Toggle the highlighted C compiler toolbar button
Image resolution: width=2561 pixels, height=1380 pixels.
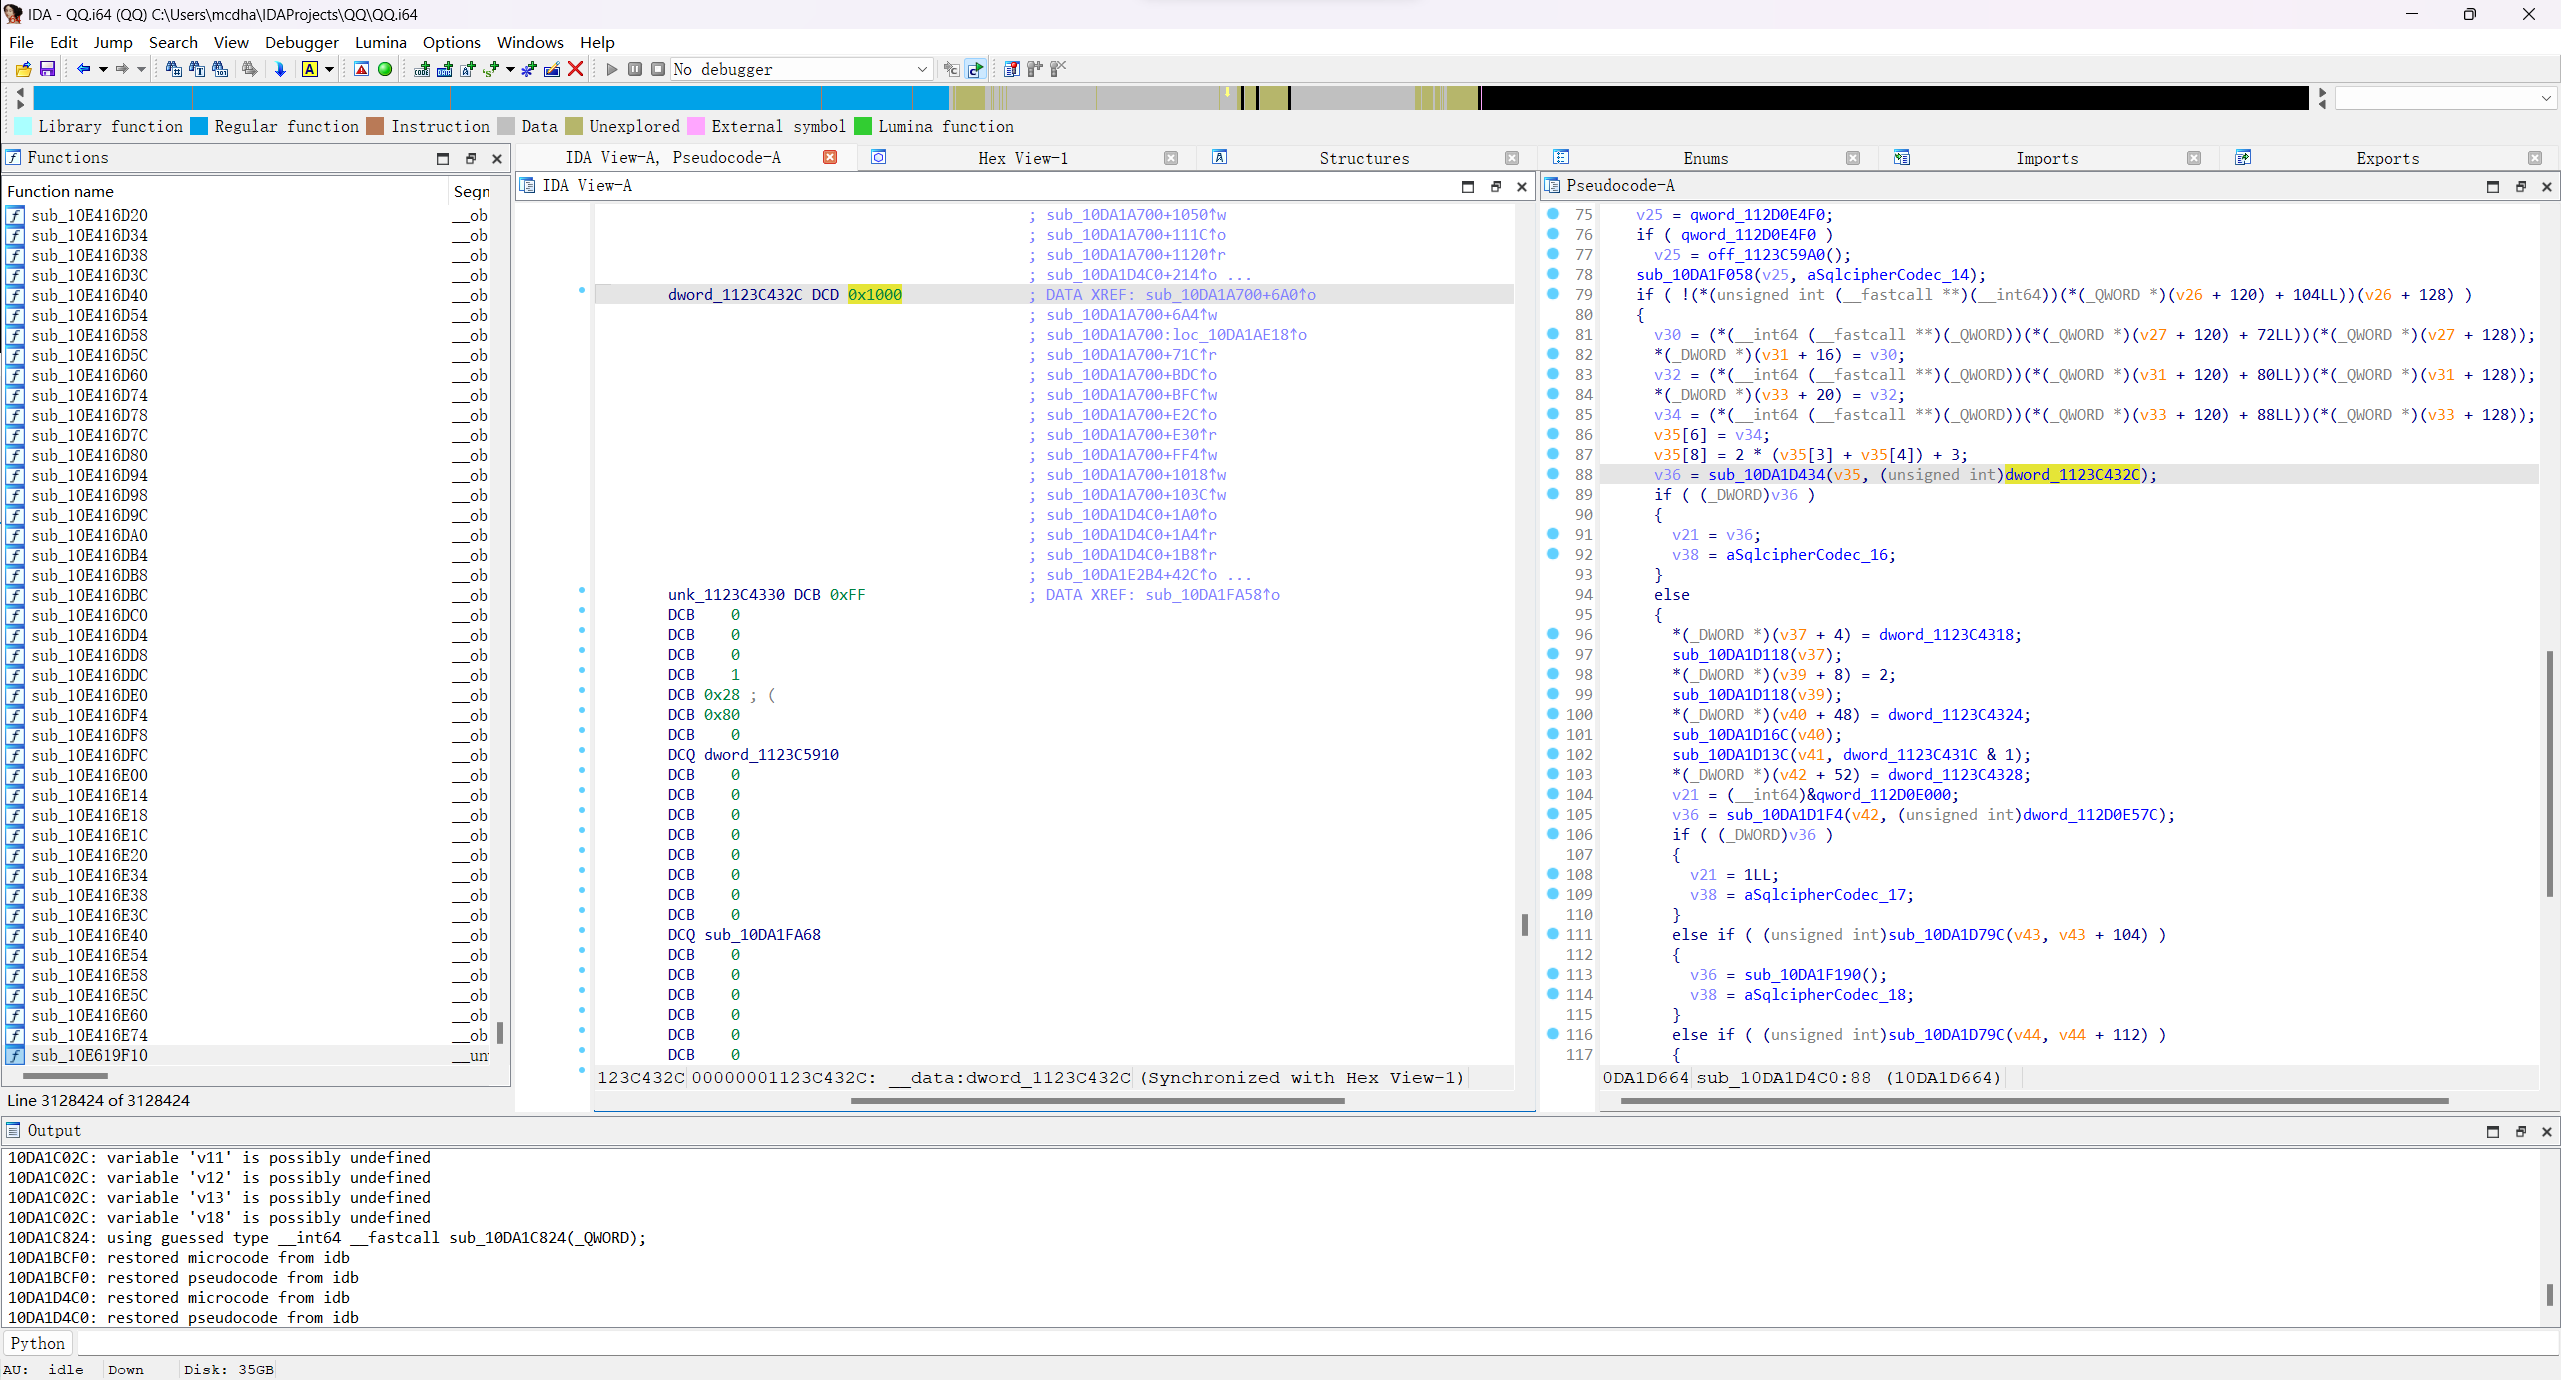point(975,69)
